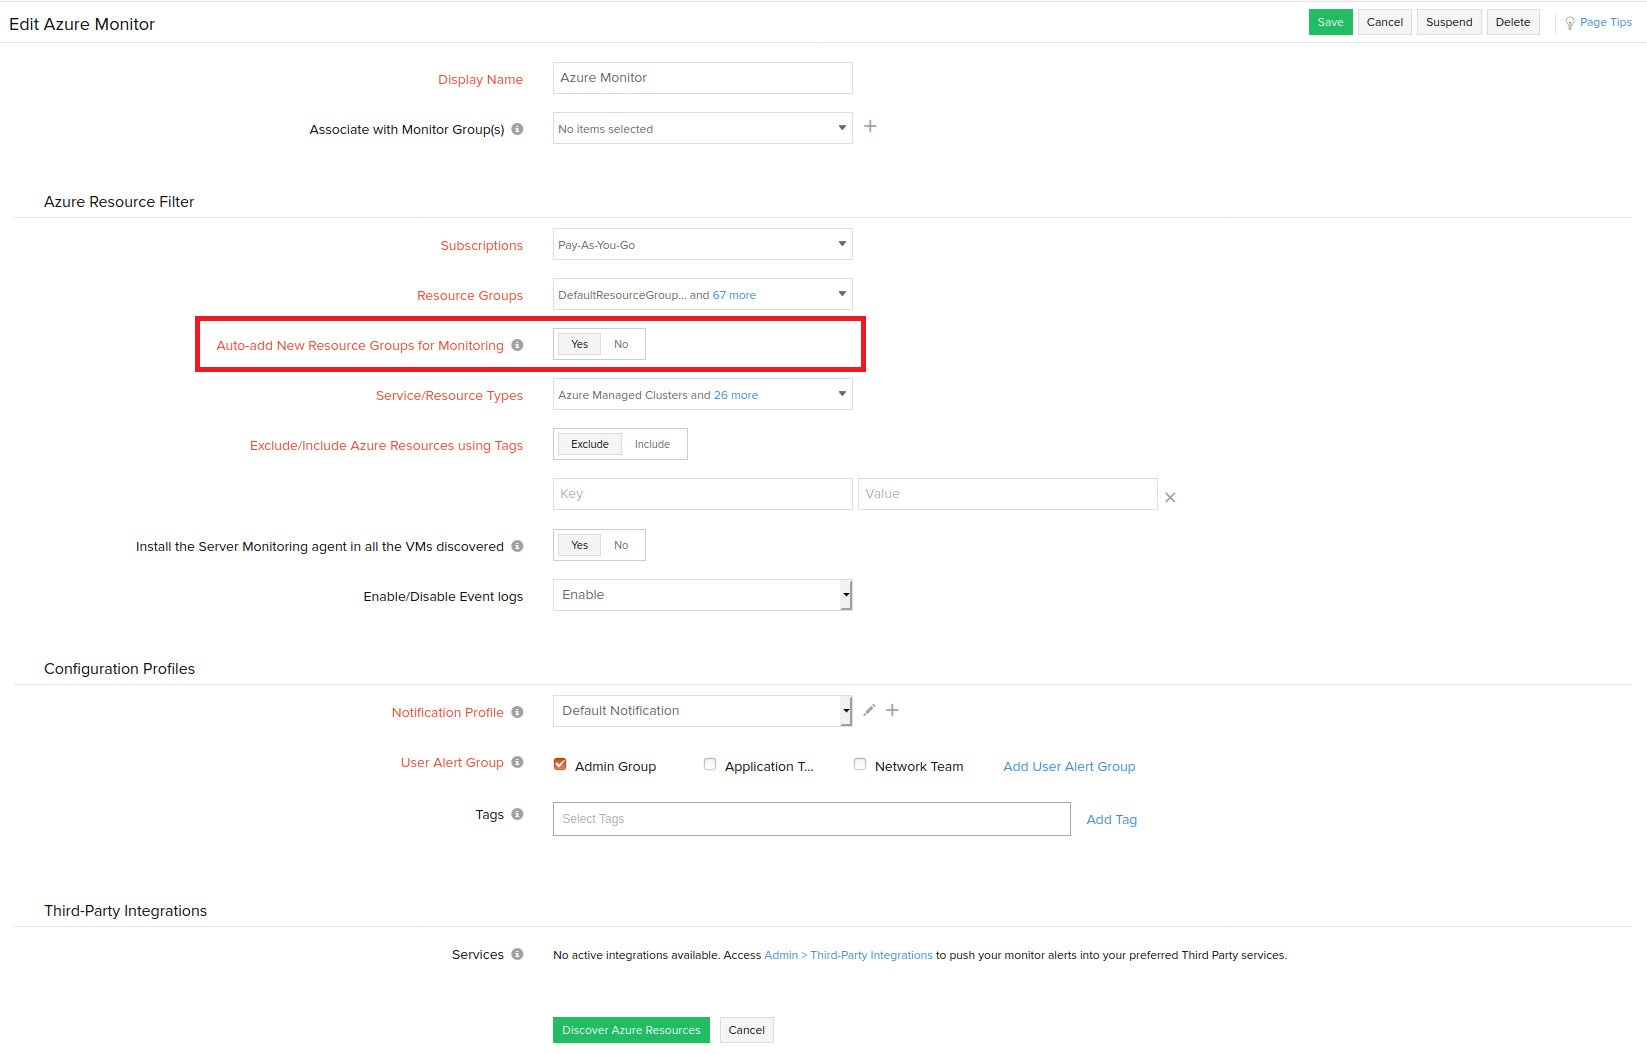Click the Display Name input field

(703, 78)
